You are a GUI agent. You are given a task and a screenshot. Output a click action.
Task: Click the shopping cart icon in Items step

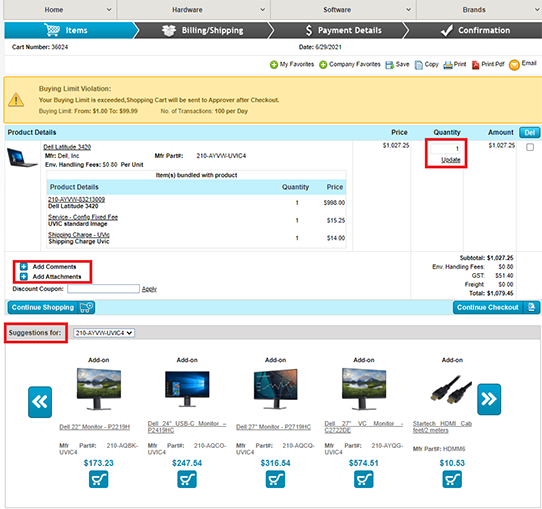pyautogui.click(x=52, y=30)
